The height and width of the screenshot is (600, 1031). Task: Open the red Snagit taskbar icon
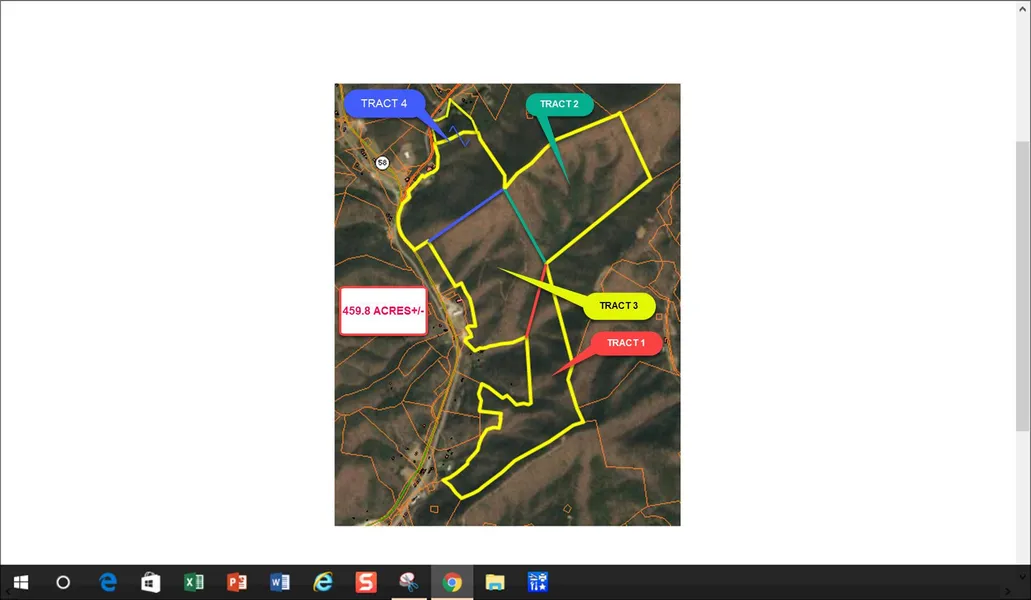pos(366,582)
